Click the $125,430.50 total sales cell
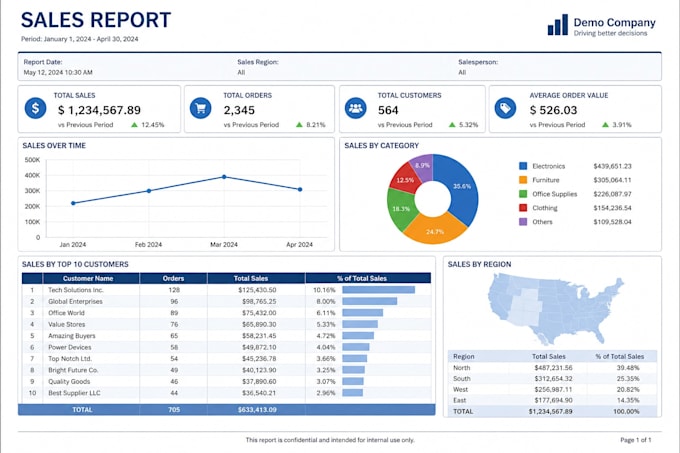The image size is (680, 453). click(257, 290)
